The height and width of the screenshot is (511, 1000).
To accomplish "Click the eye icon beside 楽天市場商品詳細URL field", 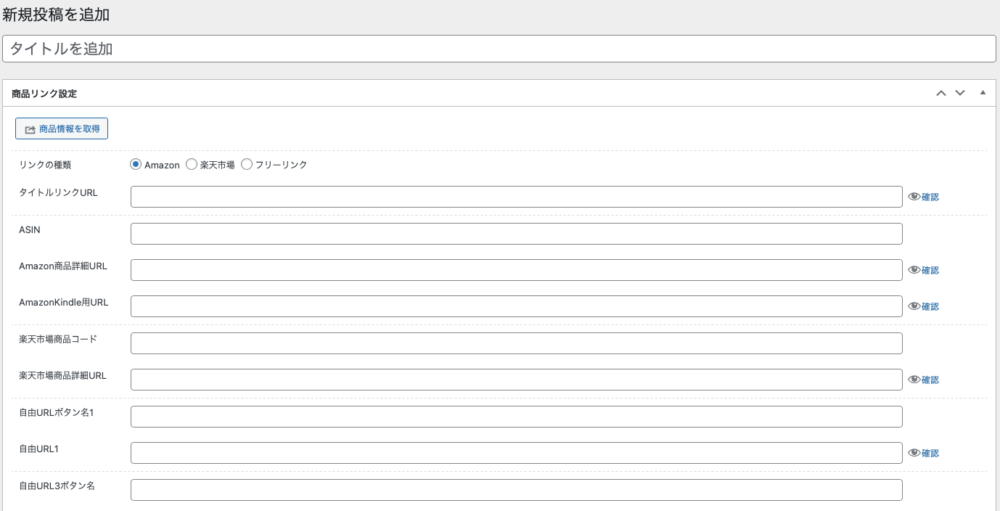I will click(913, 380).
